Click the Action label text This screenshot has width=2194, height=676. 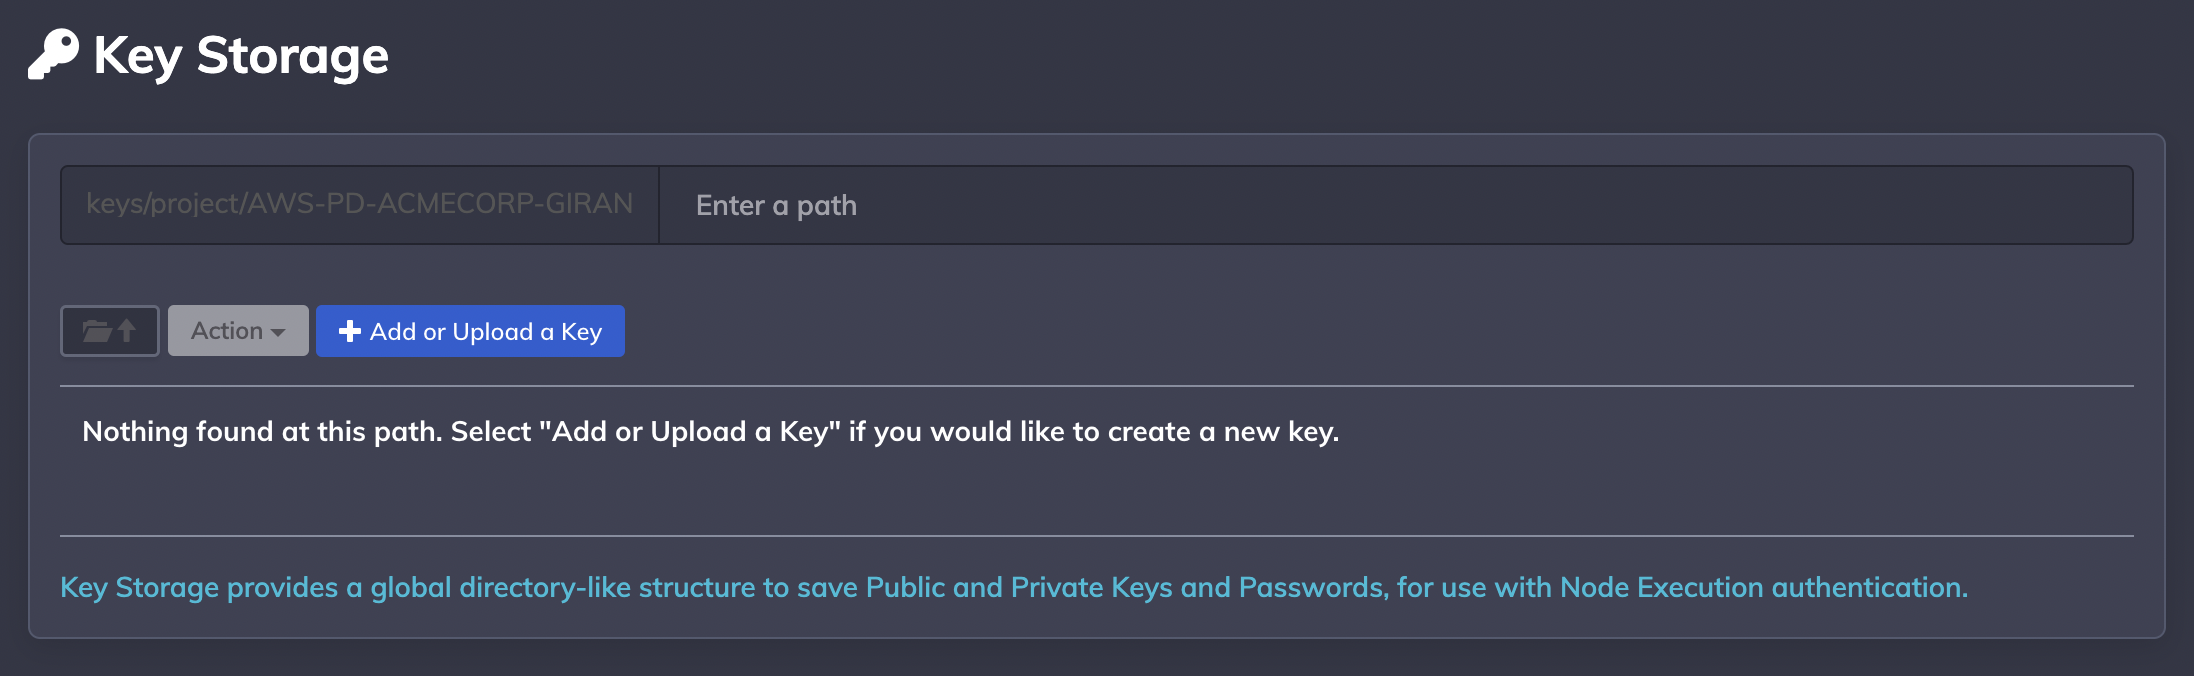pyautogui.click(x=227, y=331)
